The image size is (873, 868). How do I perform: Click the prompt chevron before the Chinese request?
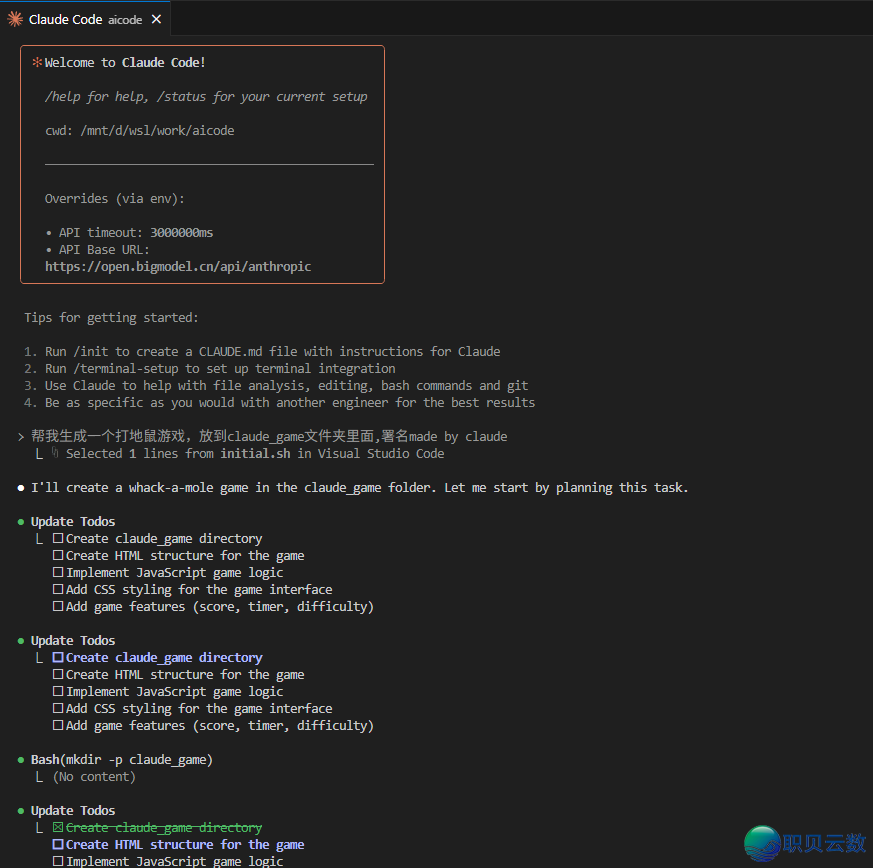pos(21,437)
